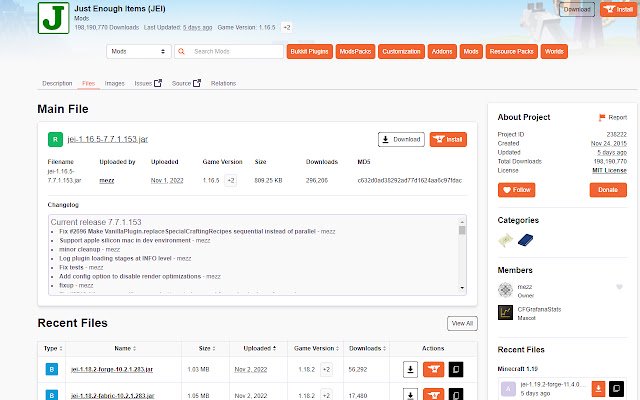Click the Donate button
Screen dimensions: 640x400
pyautogui.click(x=608, y=190)
